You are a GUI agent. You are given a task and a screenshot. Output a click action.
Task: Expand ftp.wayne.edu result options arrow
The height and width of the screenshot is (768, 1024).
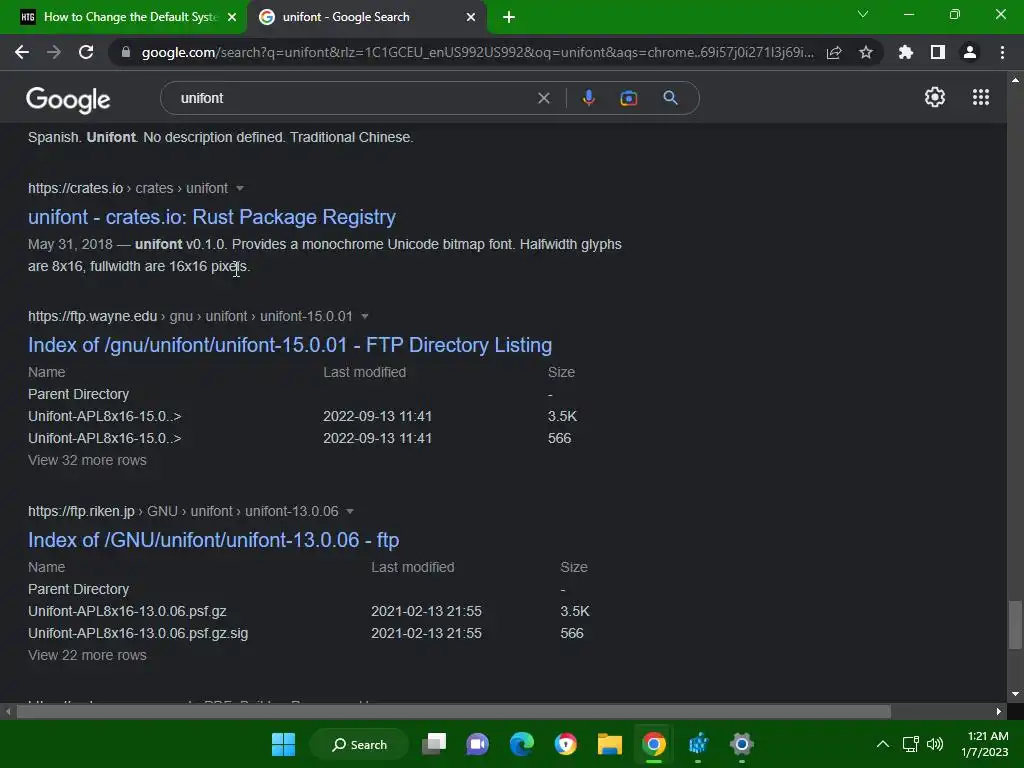[365, 316]
